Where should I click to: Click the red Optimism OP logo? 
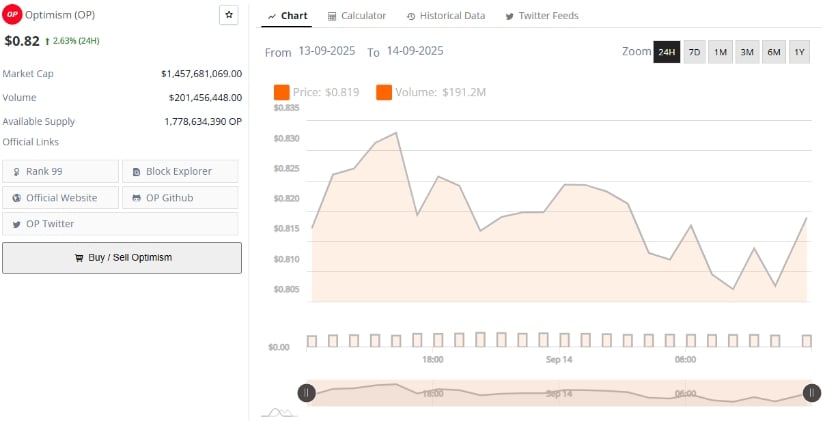13,15
